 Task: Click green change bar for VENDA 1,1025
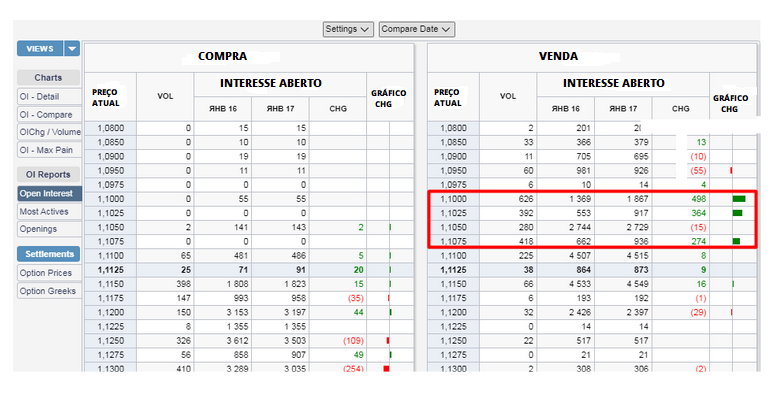737,213
